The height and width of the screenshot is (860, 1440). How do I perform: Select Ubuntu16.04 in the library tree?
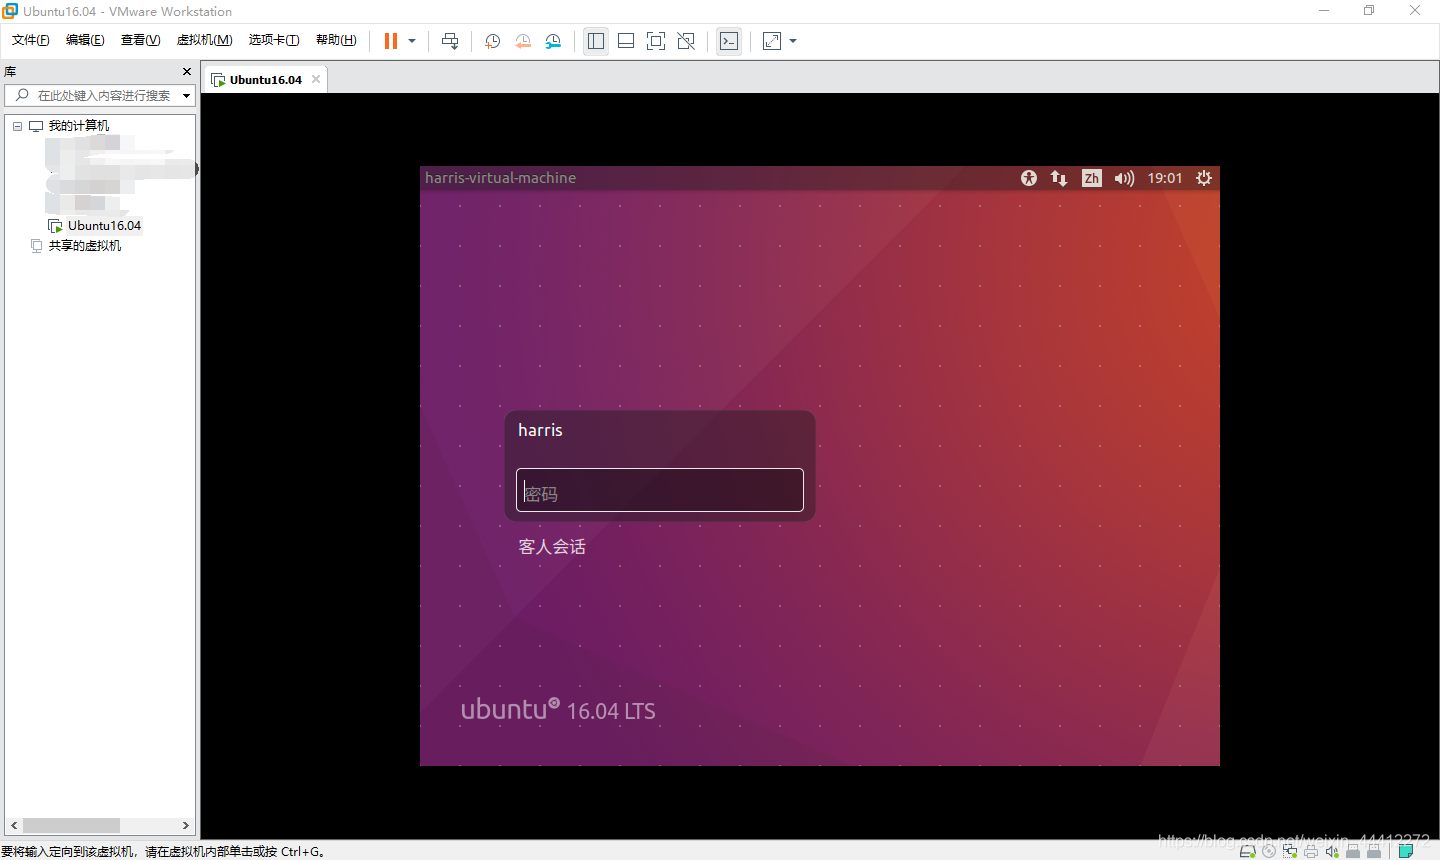tap(104, 226)
